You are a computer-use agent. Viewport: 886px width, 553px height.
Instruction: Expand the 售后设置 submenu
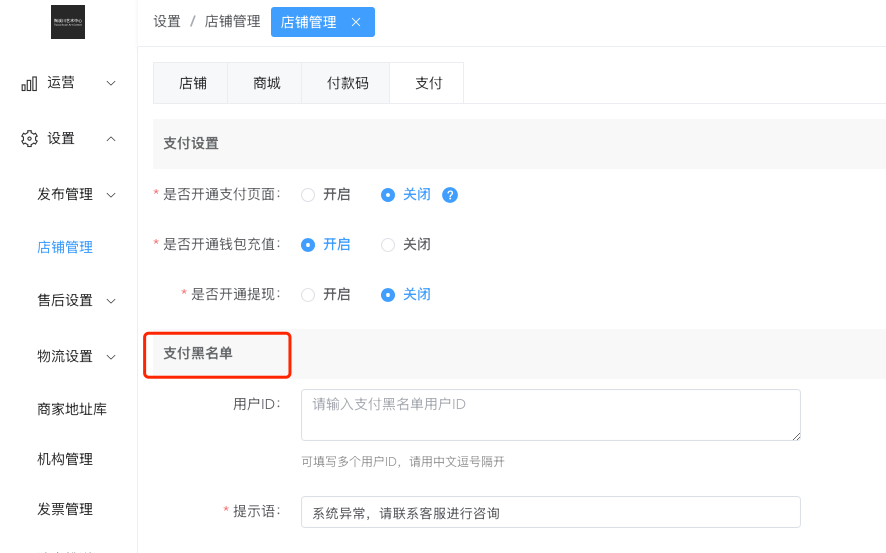pyautogui.click(x=111, y=301)
